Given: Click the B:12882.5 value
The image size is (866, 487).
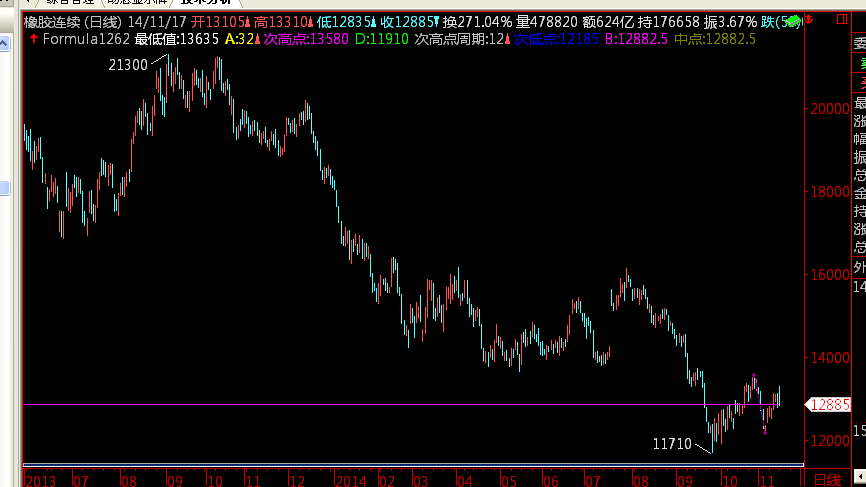Looking at the screenshot, I should (x=636, y=39).
